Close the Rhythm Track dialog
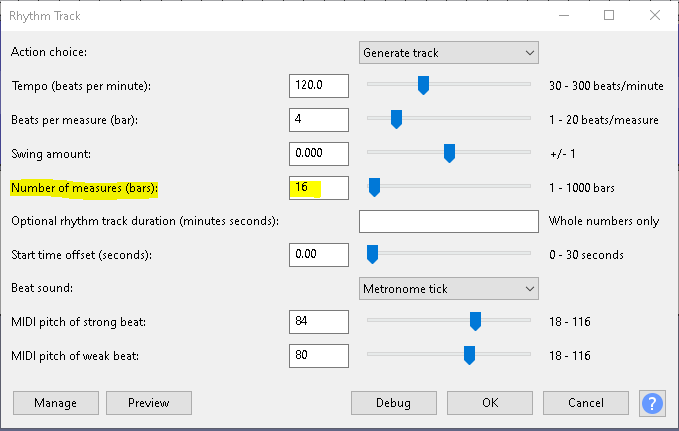679x431 pixels. pyautogui.click(x=655, y=15)
